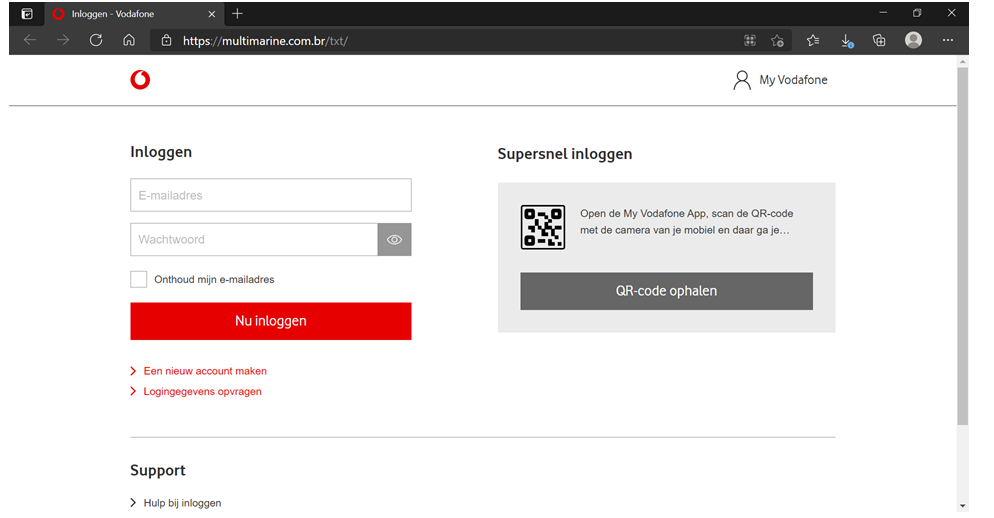Show password with the eye toggle
The height and width of the screenshot is (518, 994).
pyautogui.click(x=394, y=240)
